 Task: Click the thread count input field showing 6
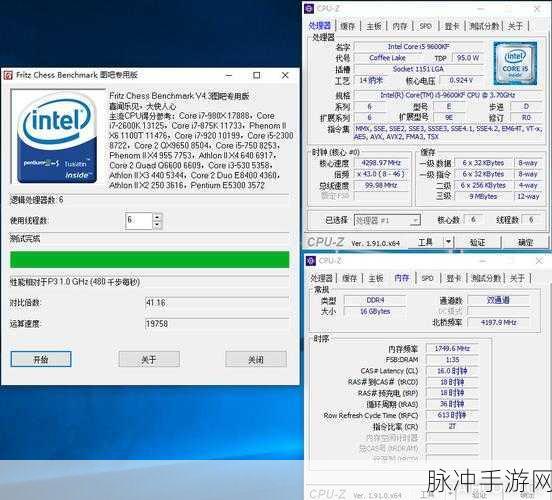[x=139, y=221]
